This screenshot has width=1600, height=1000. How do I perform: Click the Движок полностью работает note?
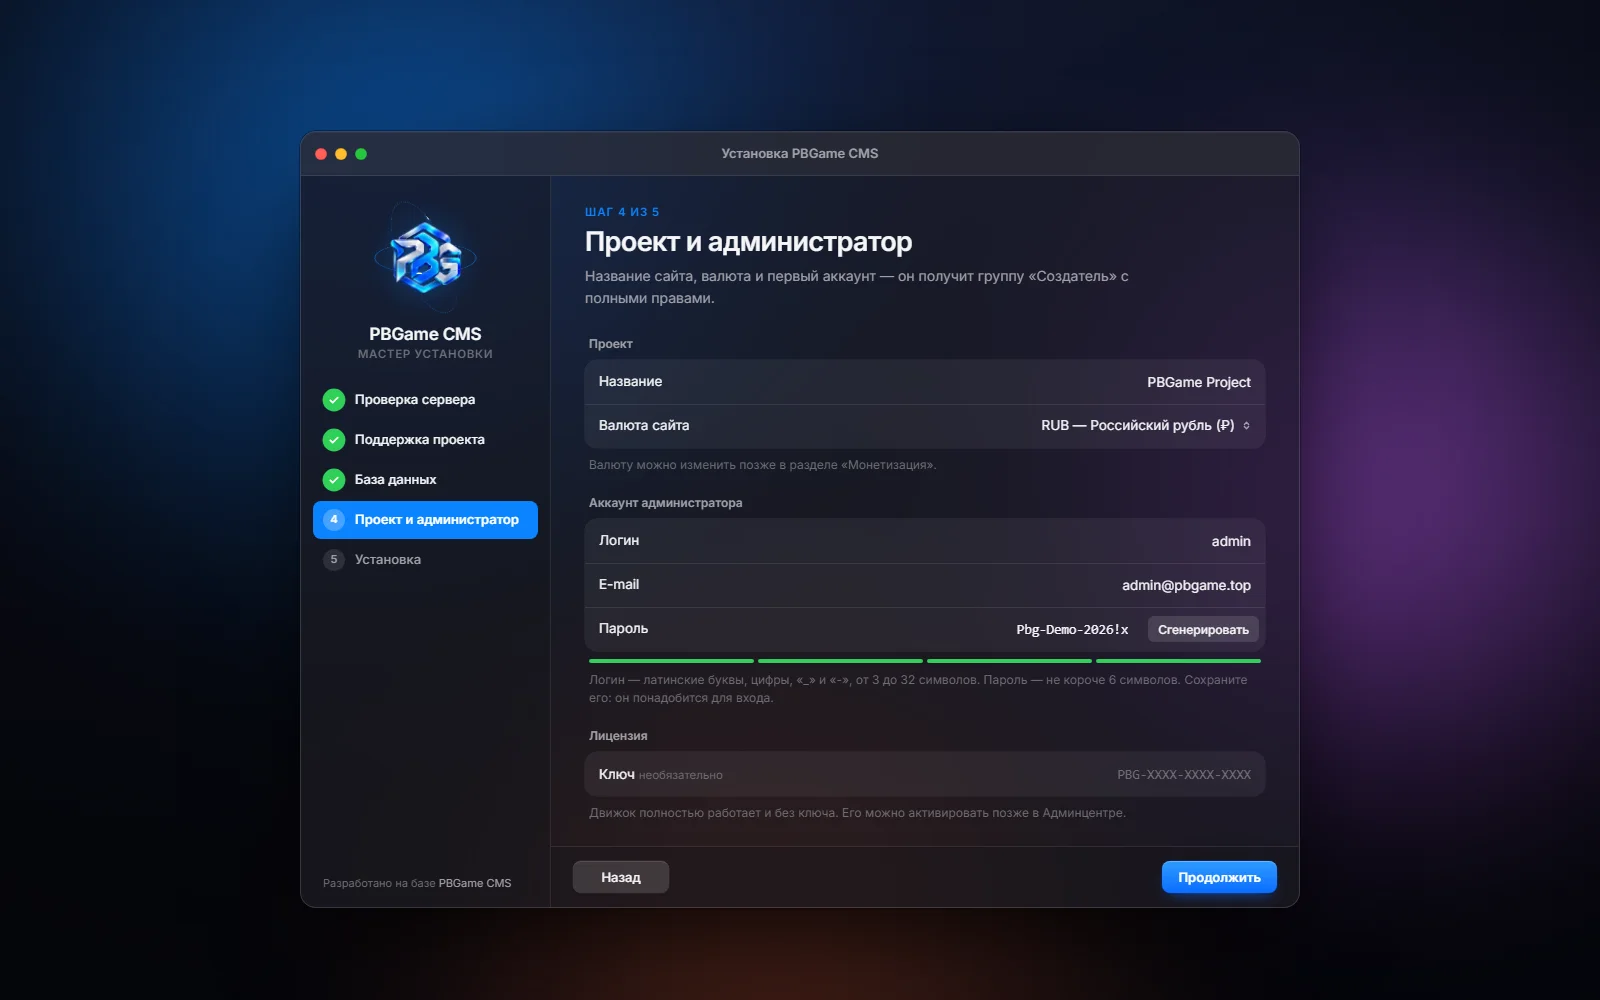click(857, 813)
